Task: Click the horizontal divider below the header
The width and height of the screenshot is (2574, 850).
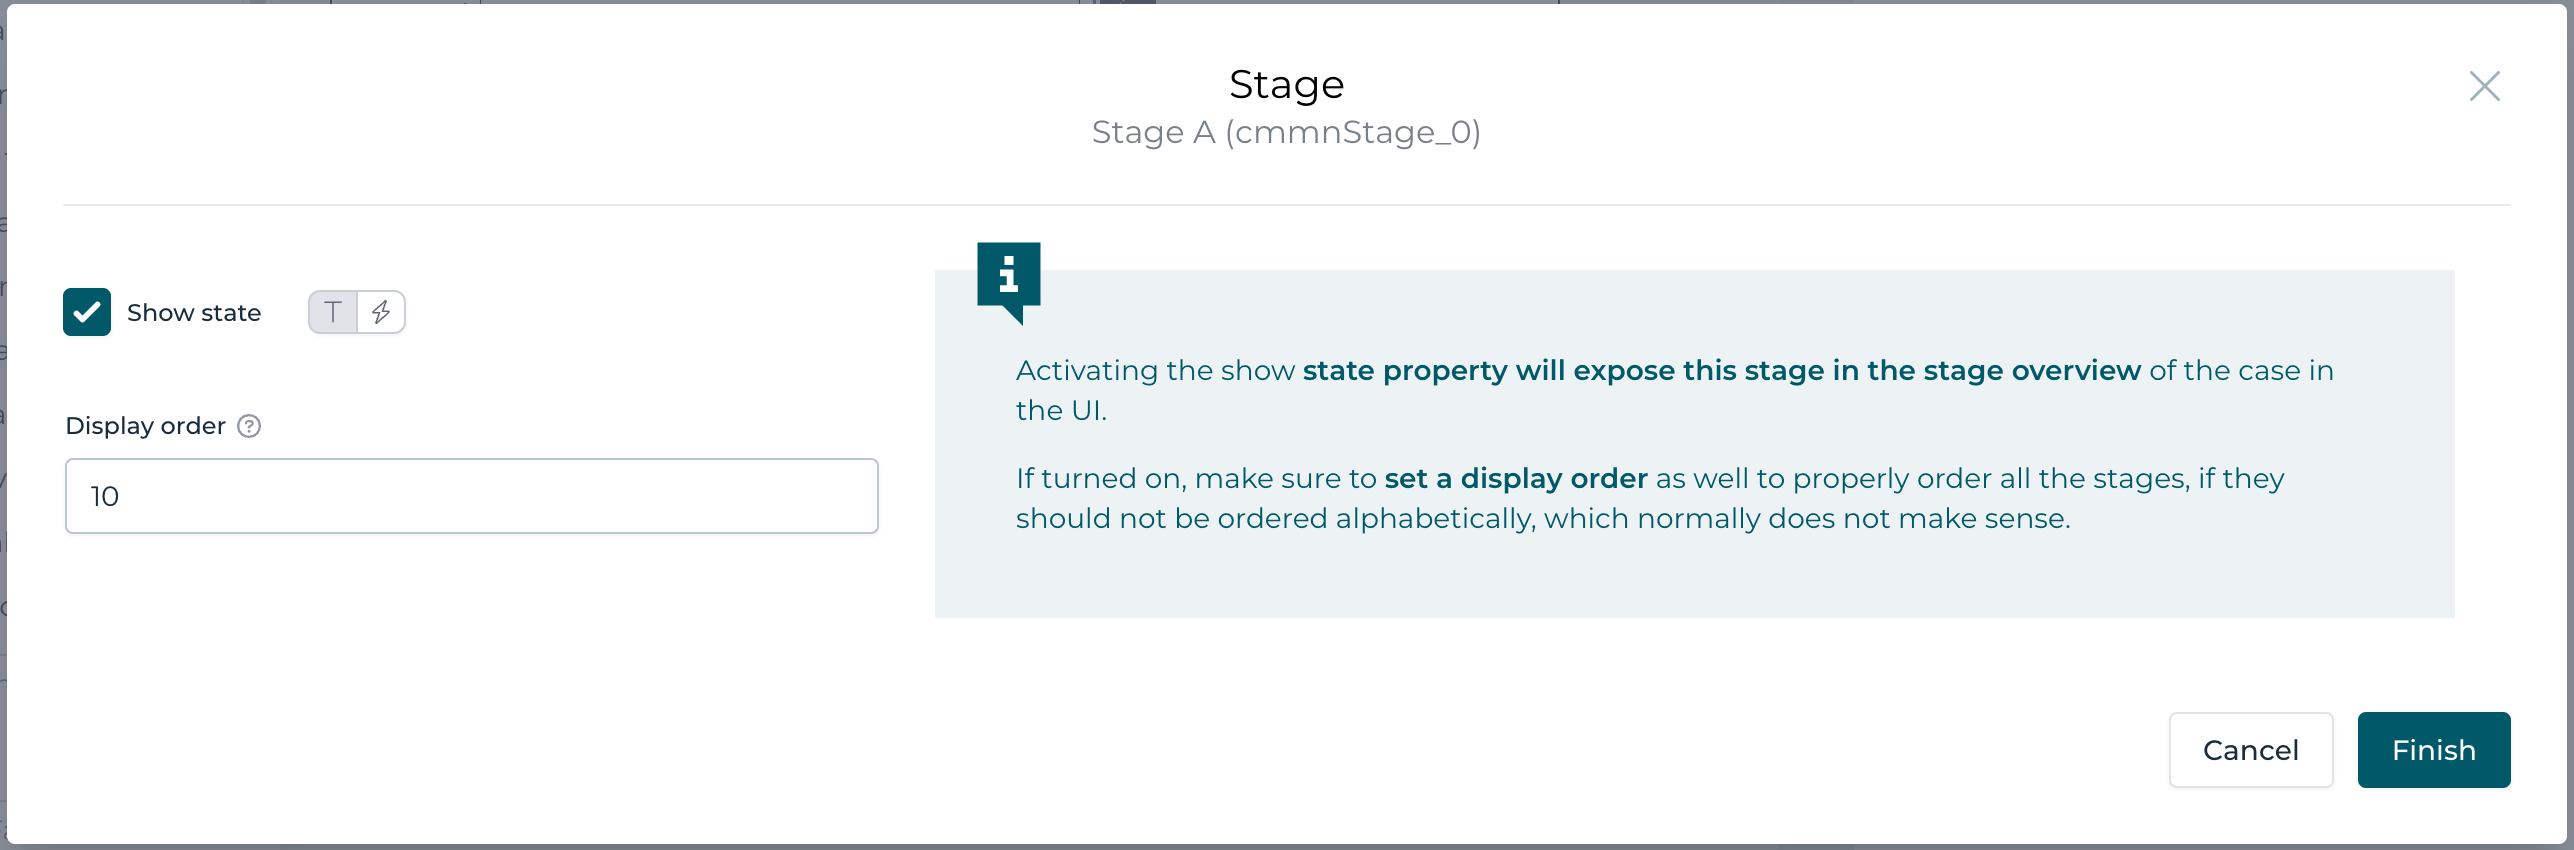Action: [x=1286, y=205]
